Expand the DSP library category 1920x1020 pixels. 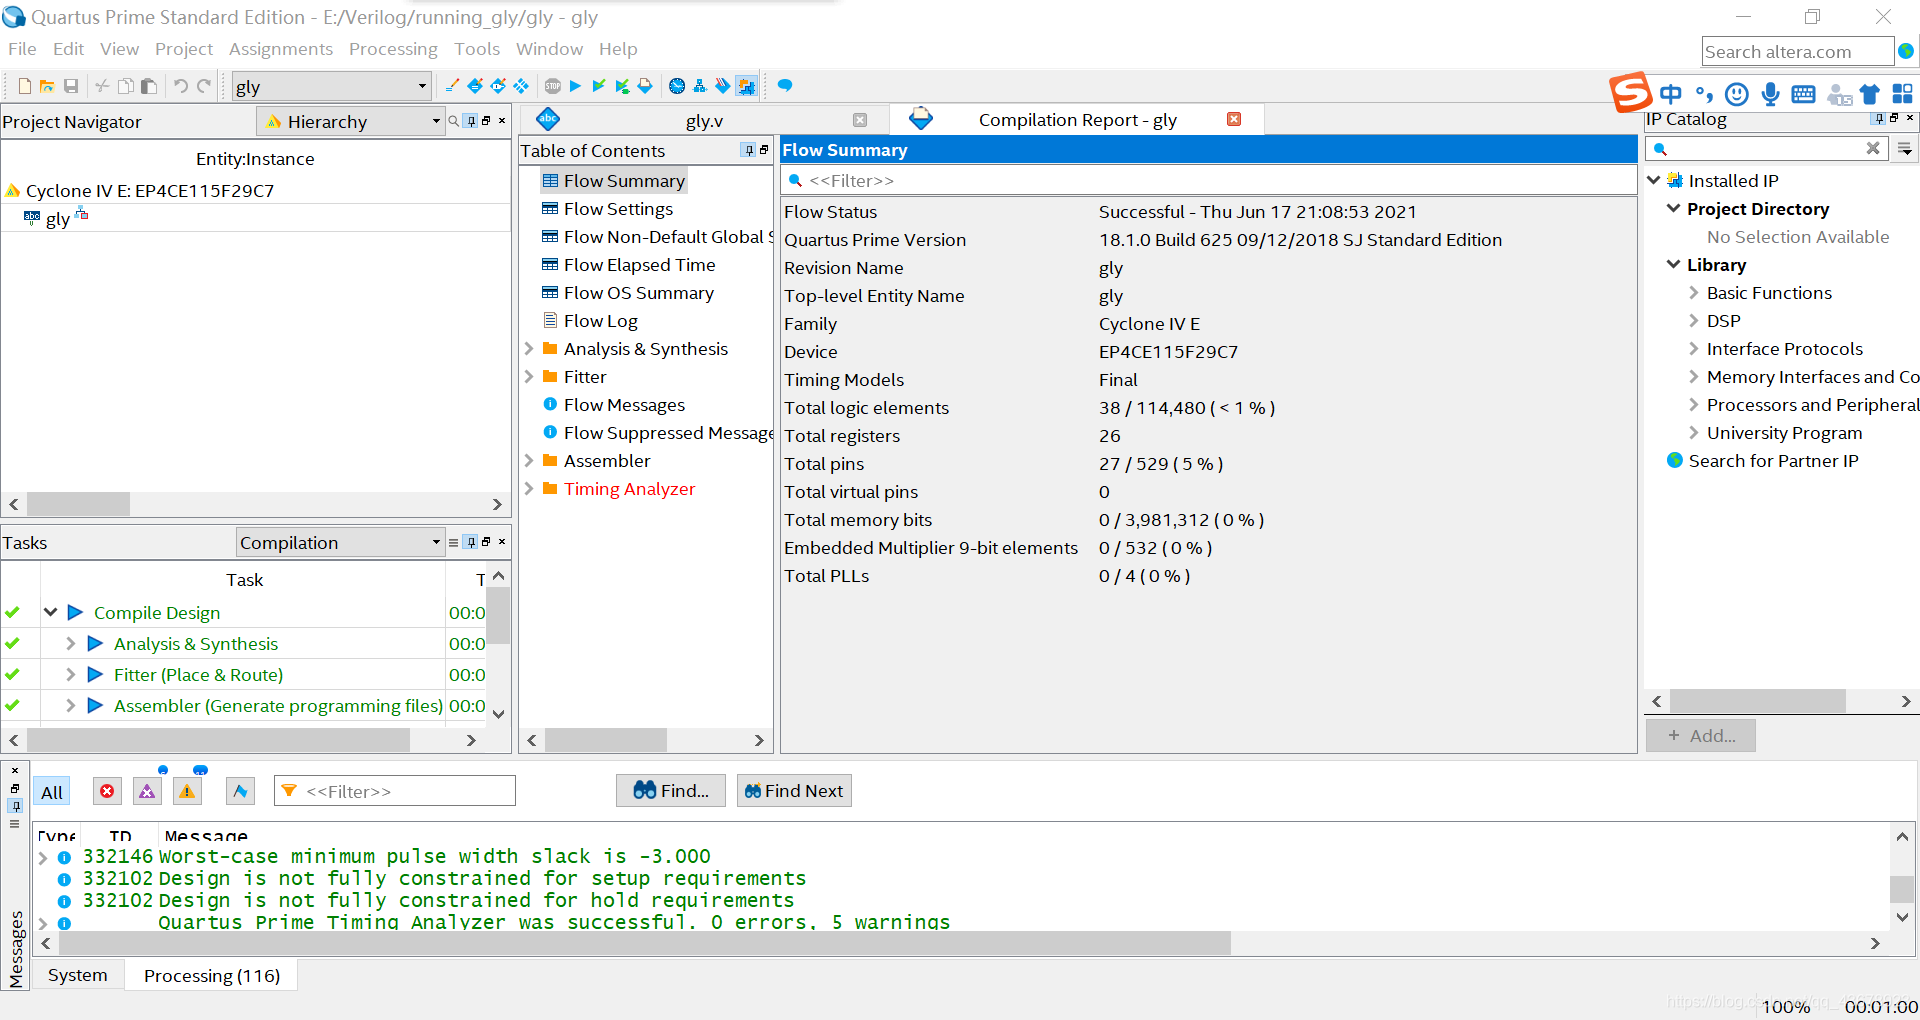(x=1694, y=321)
